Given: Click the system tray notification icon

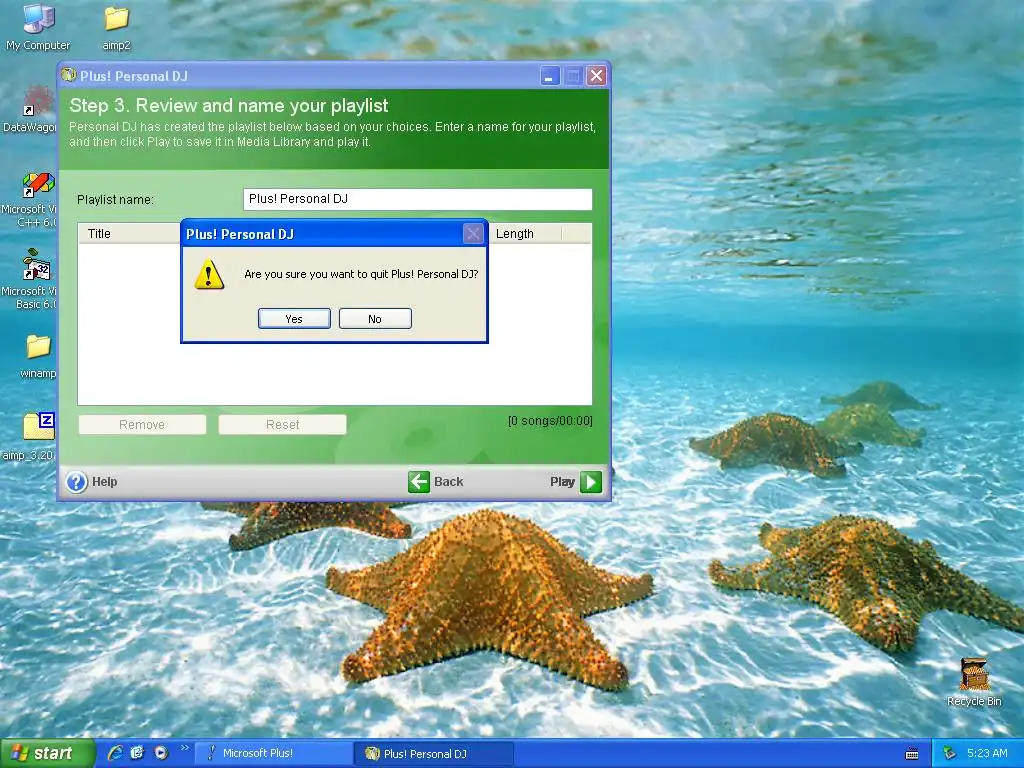Looking at the screenshot, I should click(x=950, y=754).
